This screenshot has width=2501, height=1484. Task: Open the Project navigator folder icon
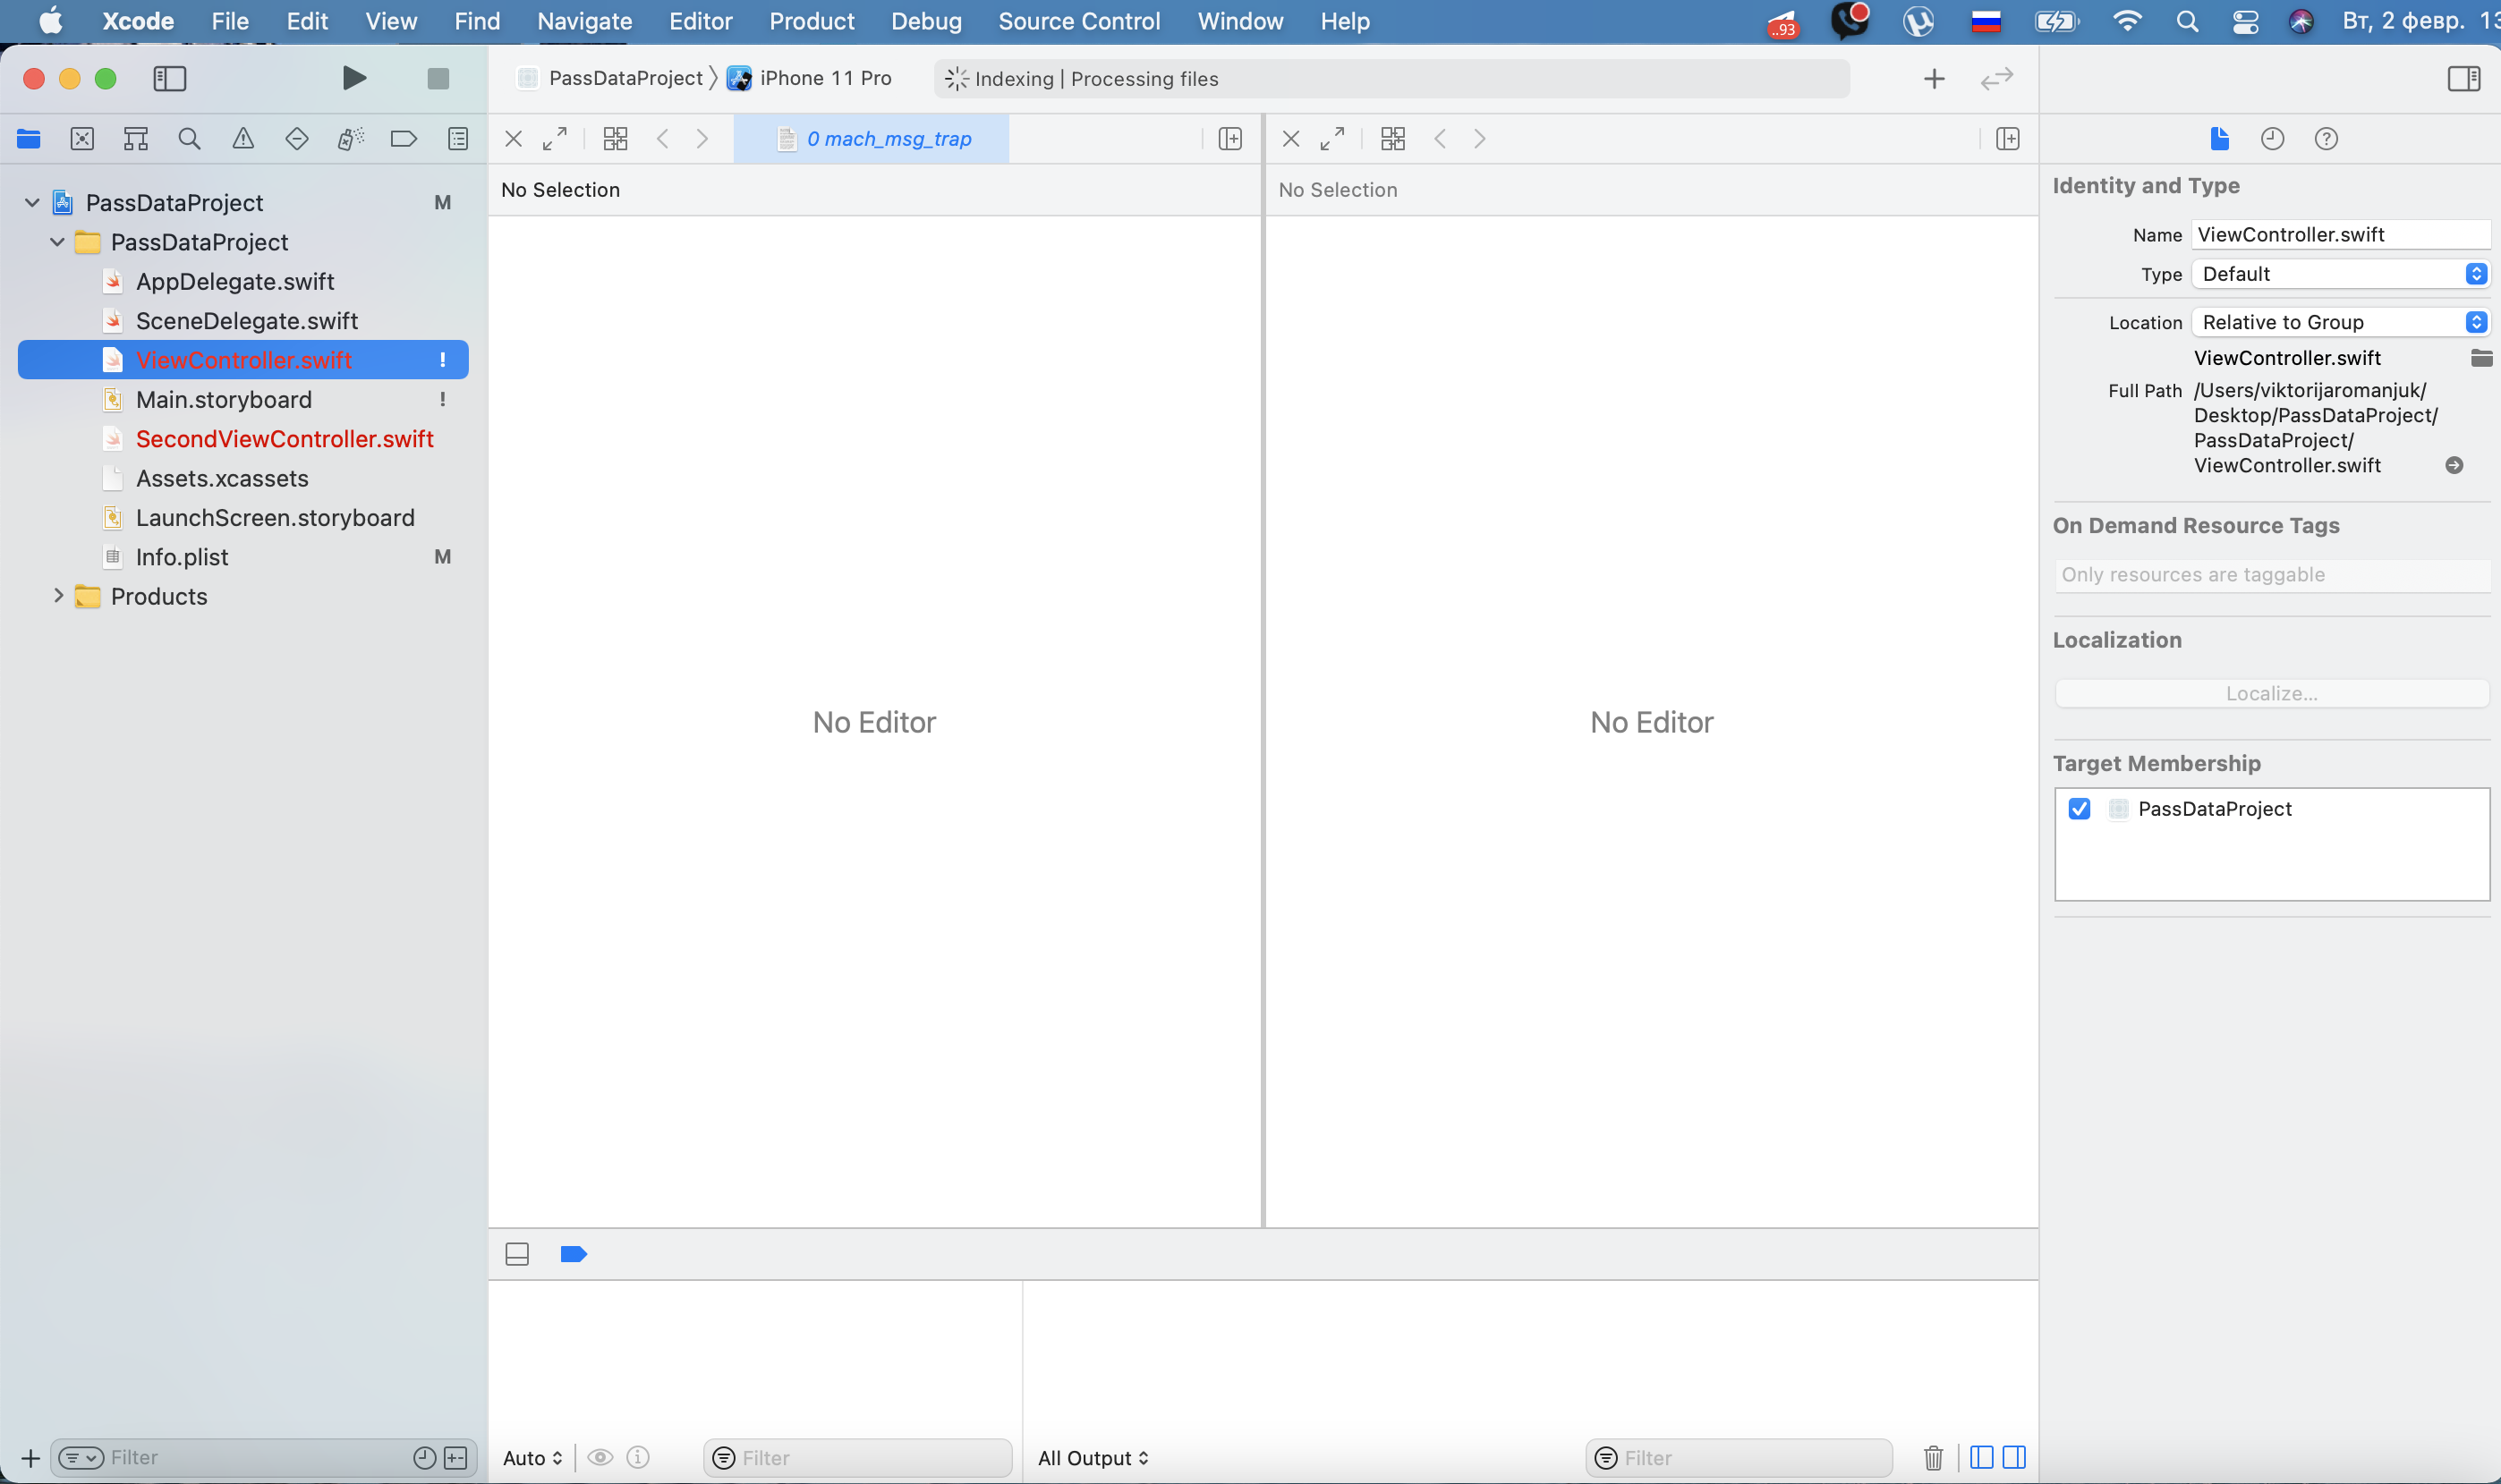[29, 139]
